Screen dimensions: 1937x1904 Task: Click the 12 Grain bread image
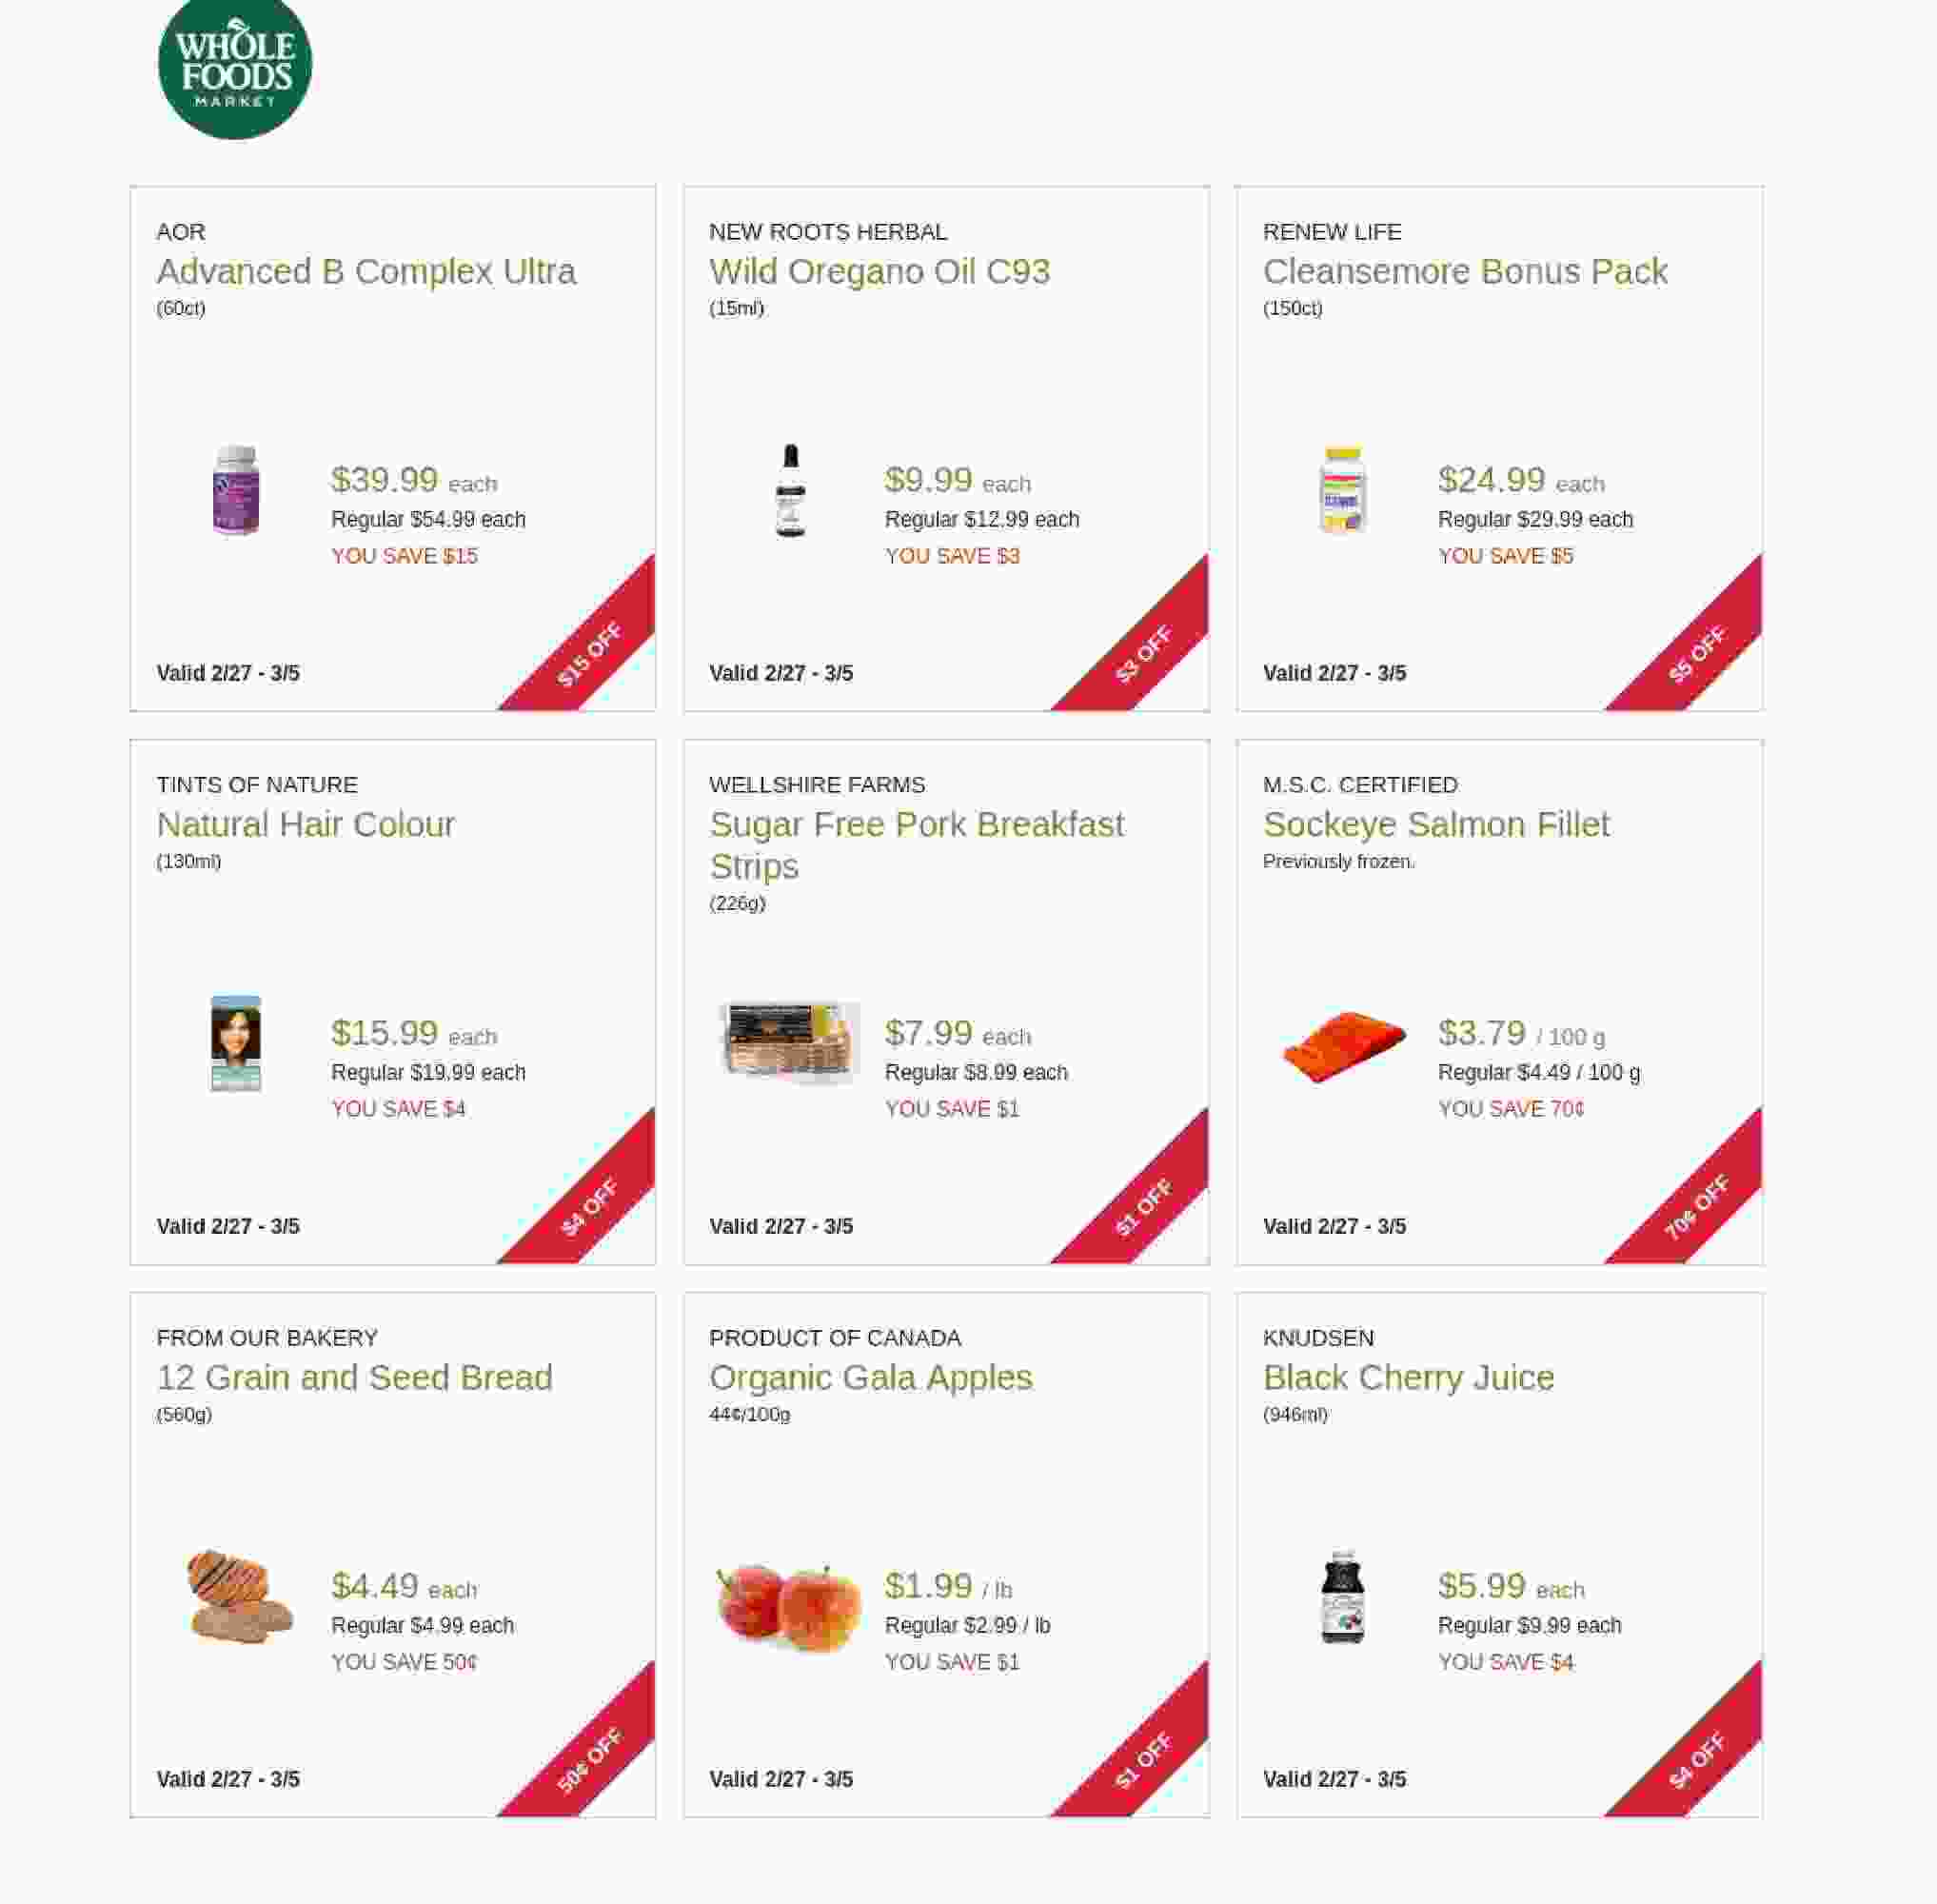pos(240,1596)
